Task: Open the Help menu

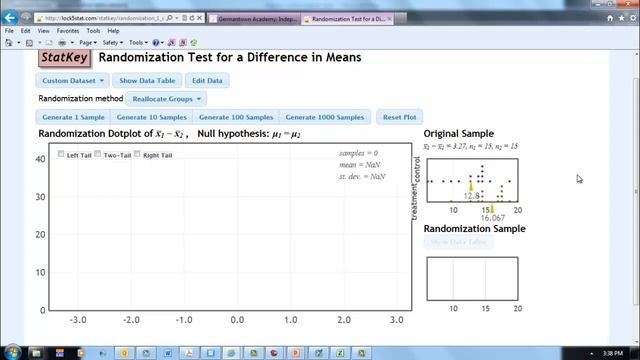Action: [113, 31]
